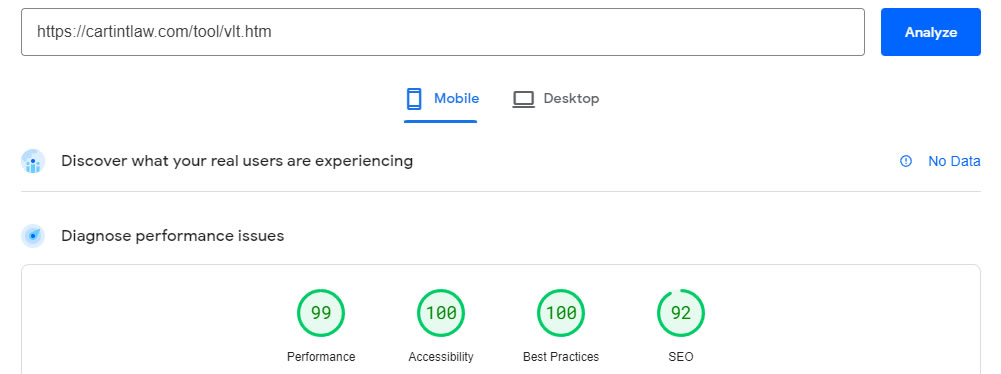Jump to the Accessibility label

[441, 357]
